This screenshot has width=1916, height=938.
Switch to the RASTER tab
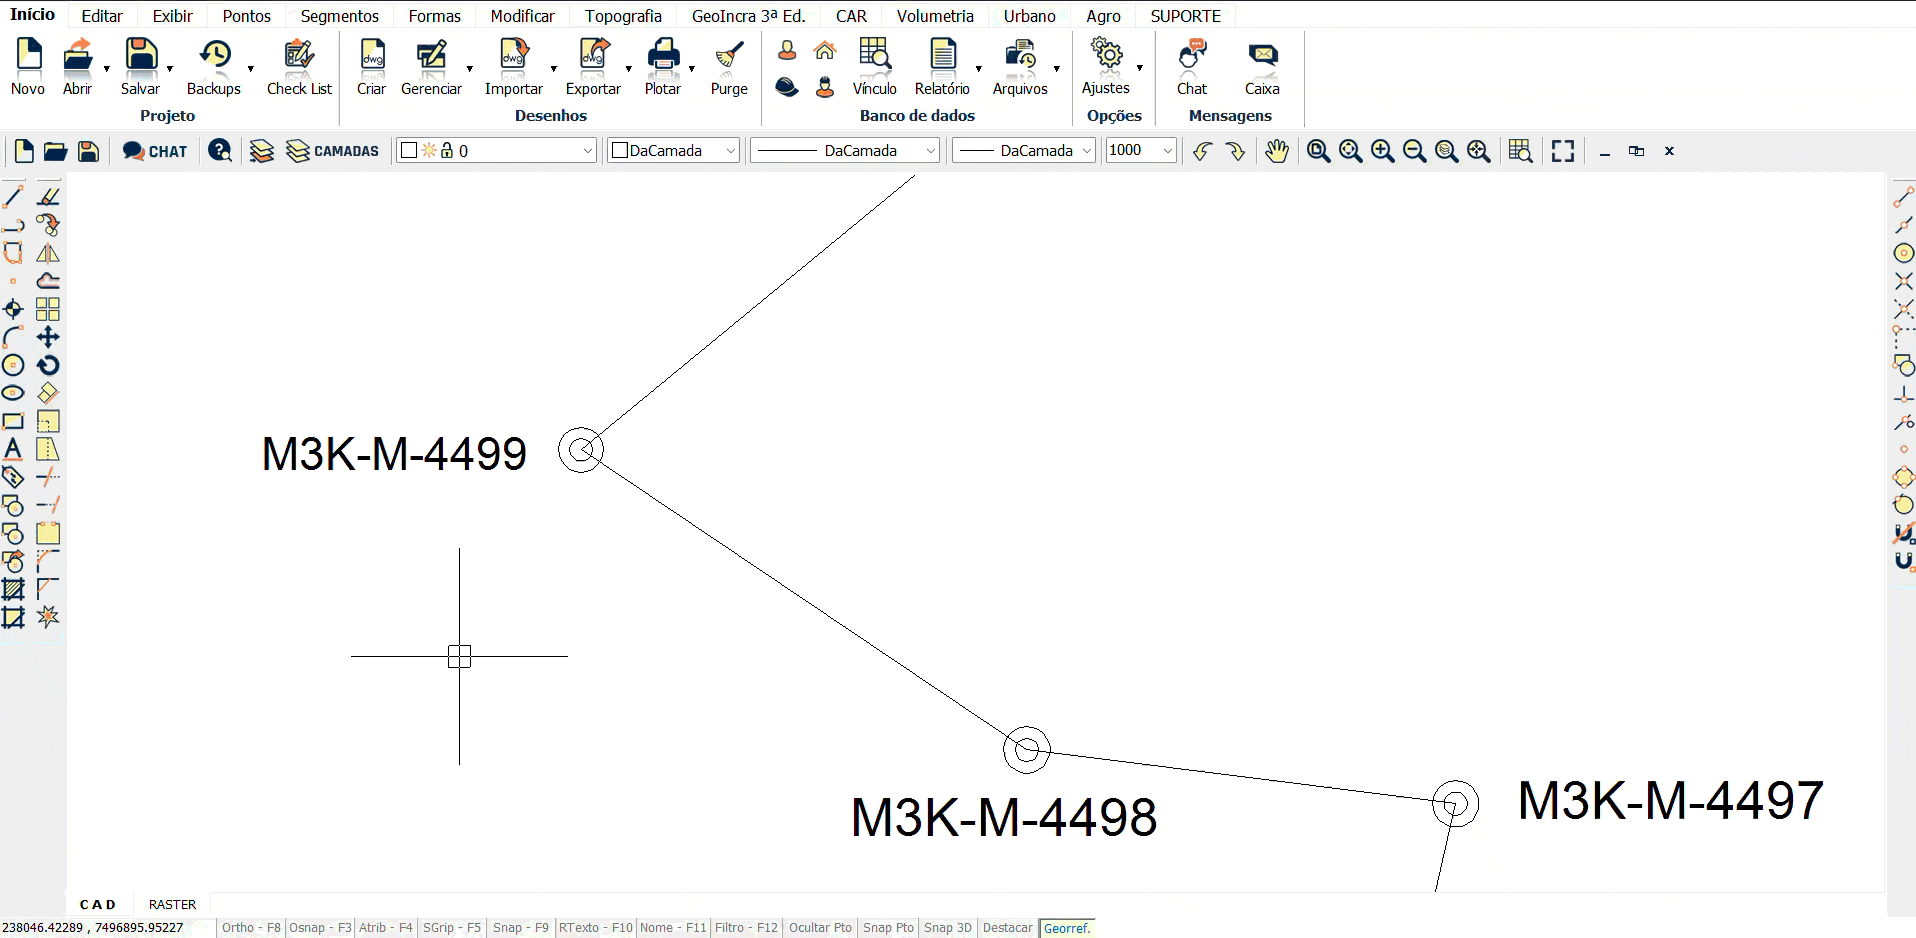pos(172,904)
